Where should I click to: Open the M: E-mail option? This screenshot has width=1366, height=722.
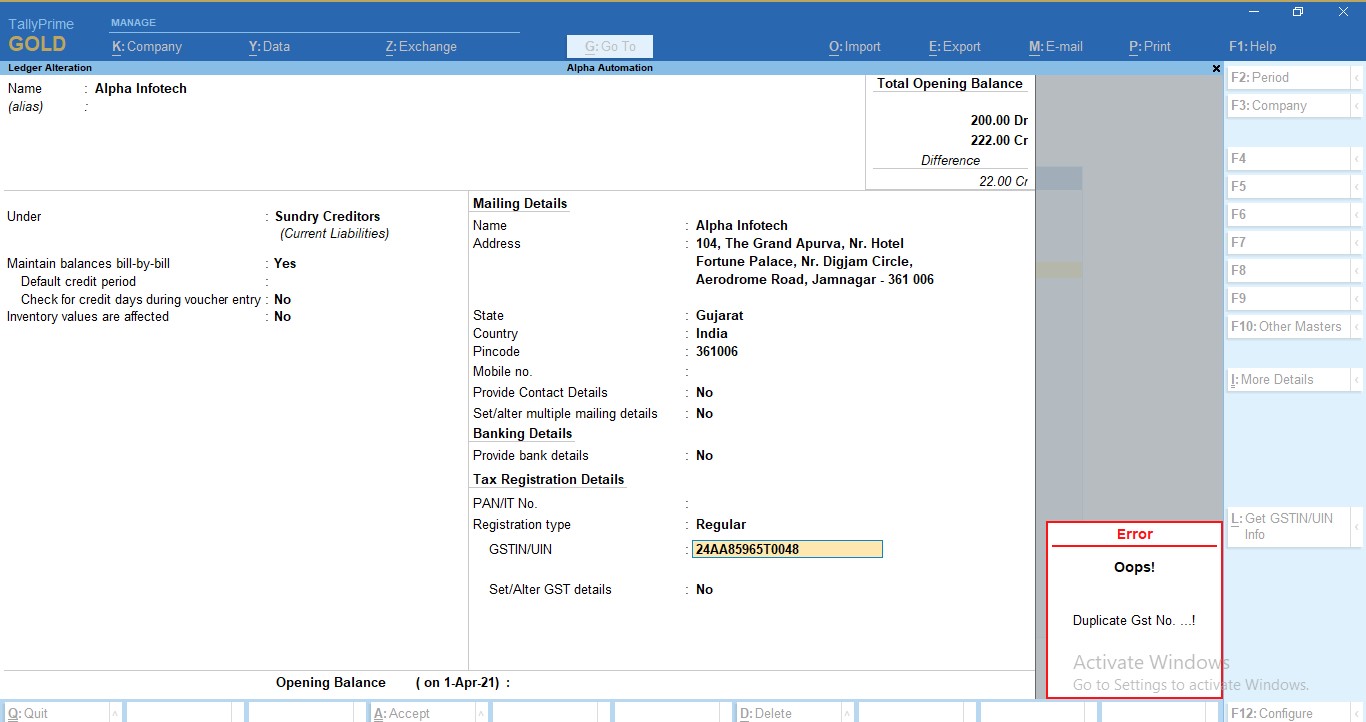click(x=1055, y=46)
